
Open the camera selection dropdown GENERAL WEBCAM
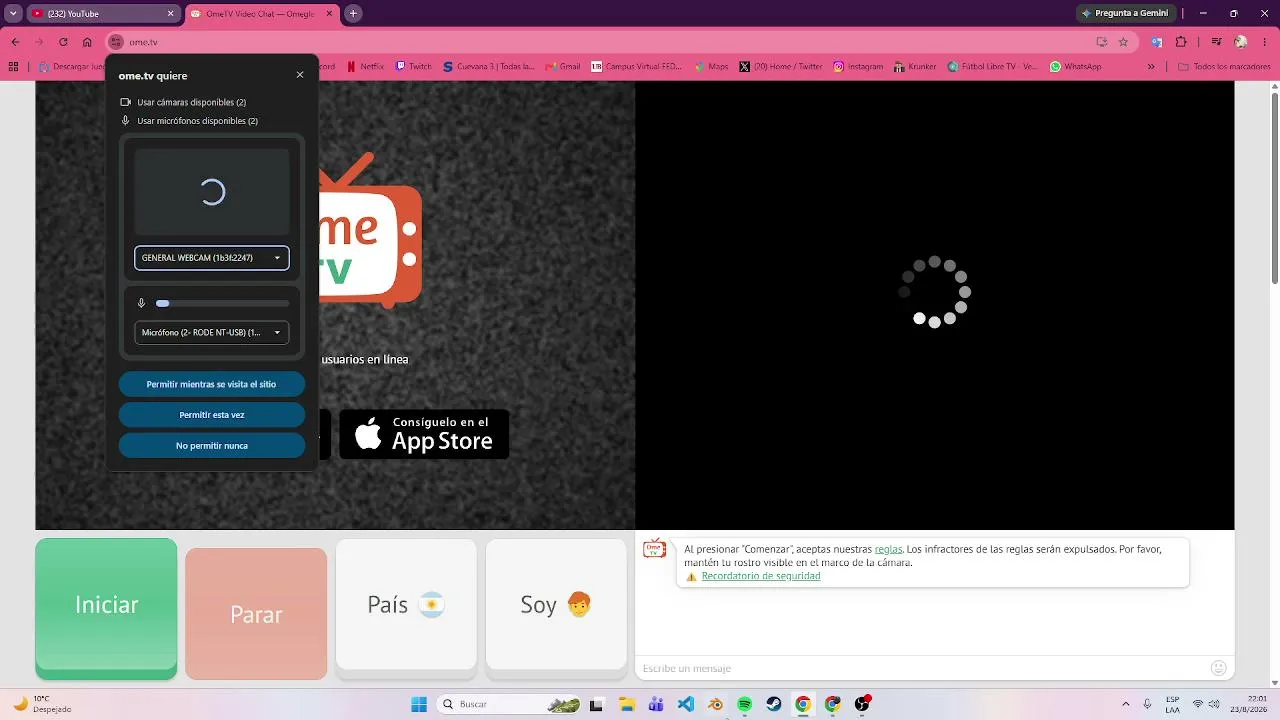click(212, 258)
